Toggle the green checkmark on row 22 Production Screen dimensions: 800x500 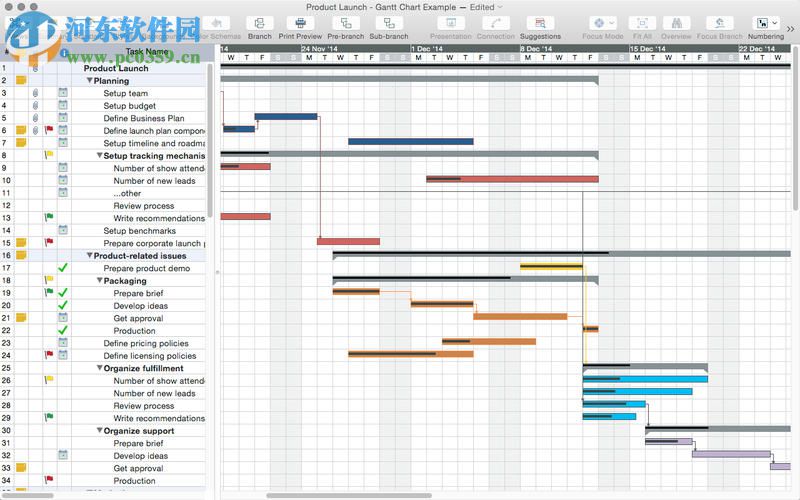(x=63, y=330)
